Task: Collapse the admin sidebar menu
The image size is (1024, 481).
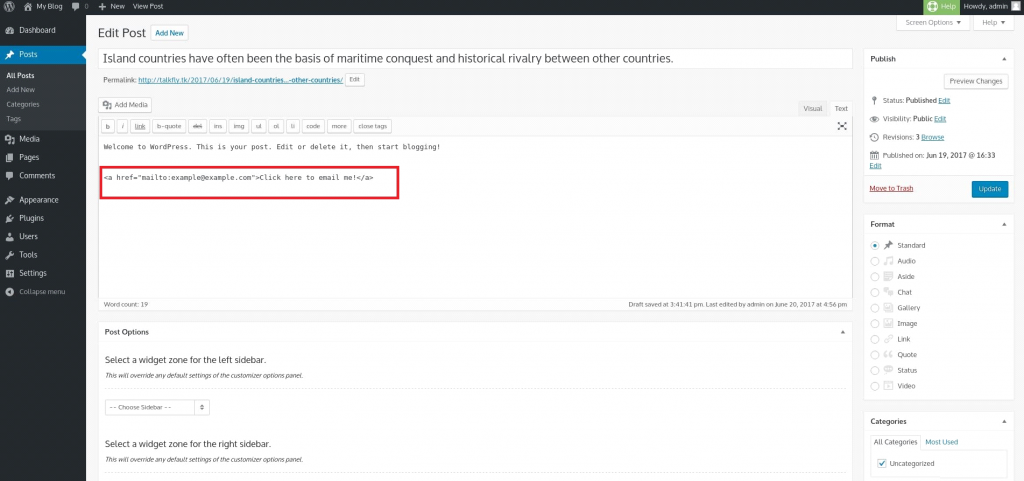Action: tap(41, 292)
